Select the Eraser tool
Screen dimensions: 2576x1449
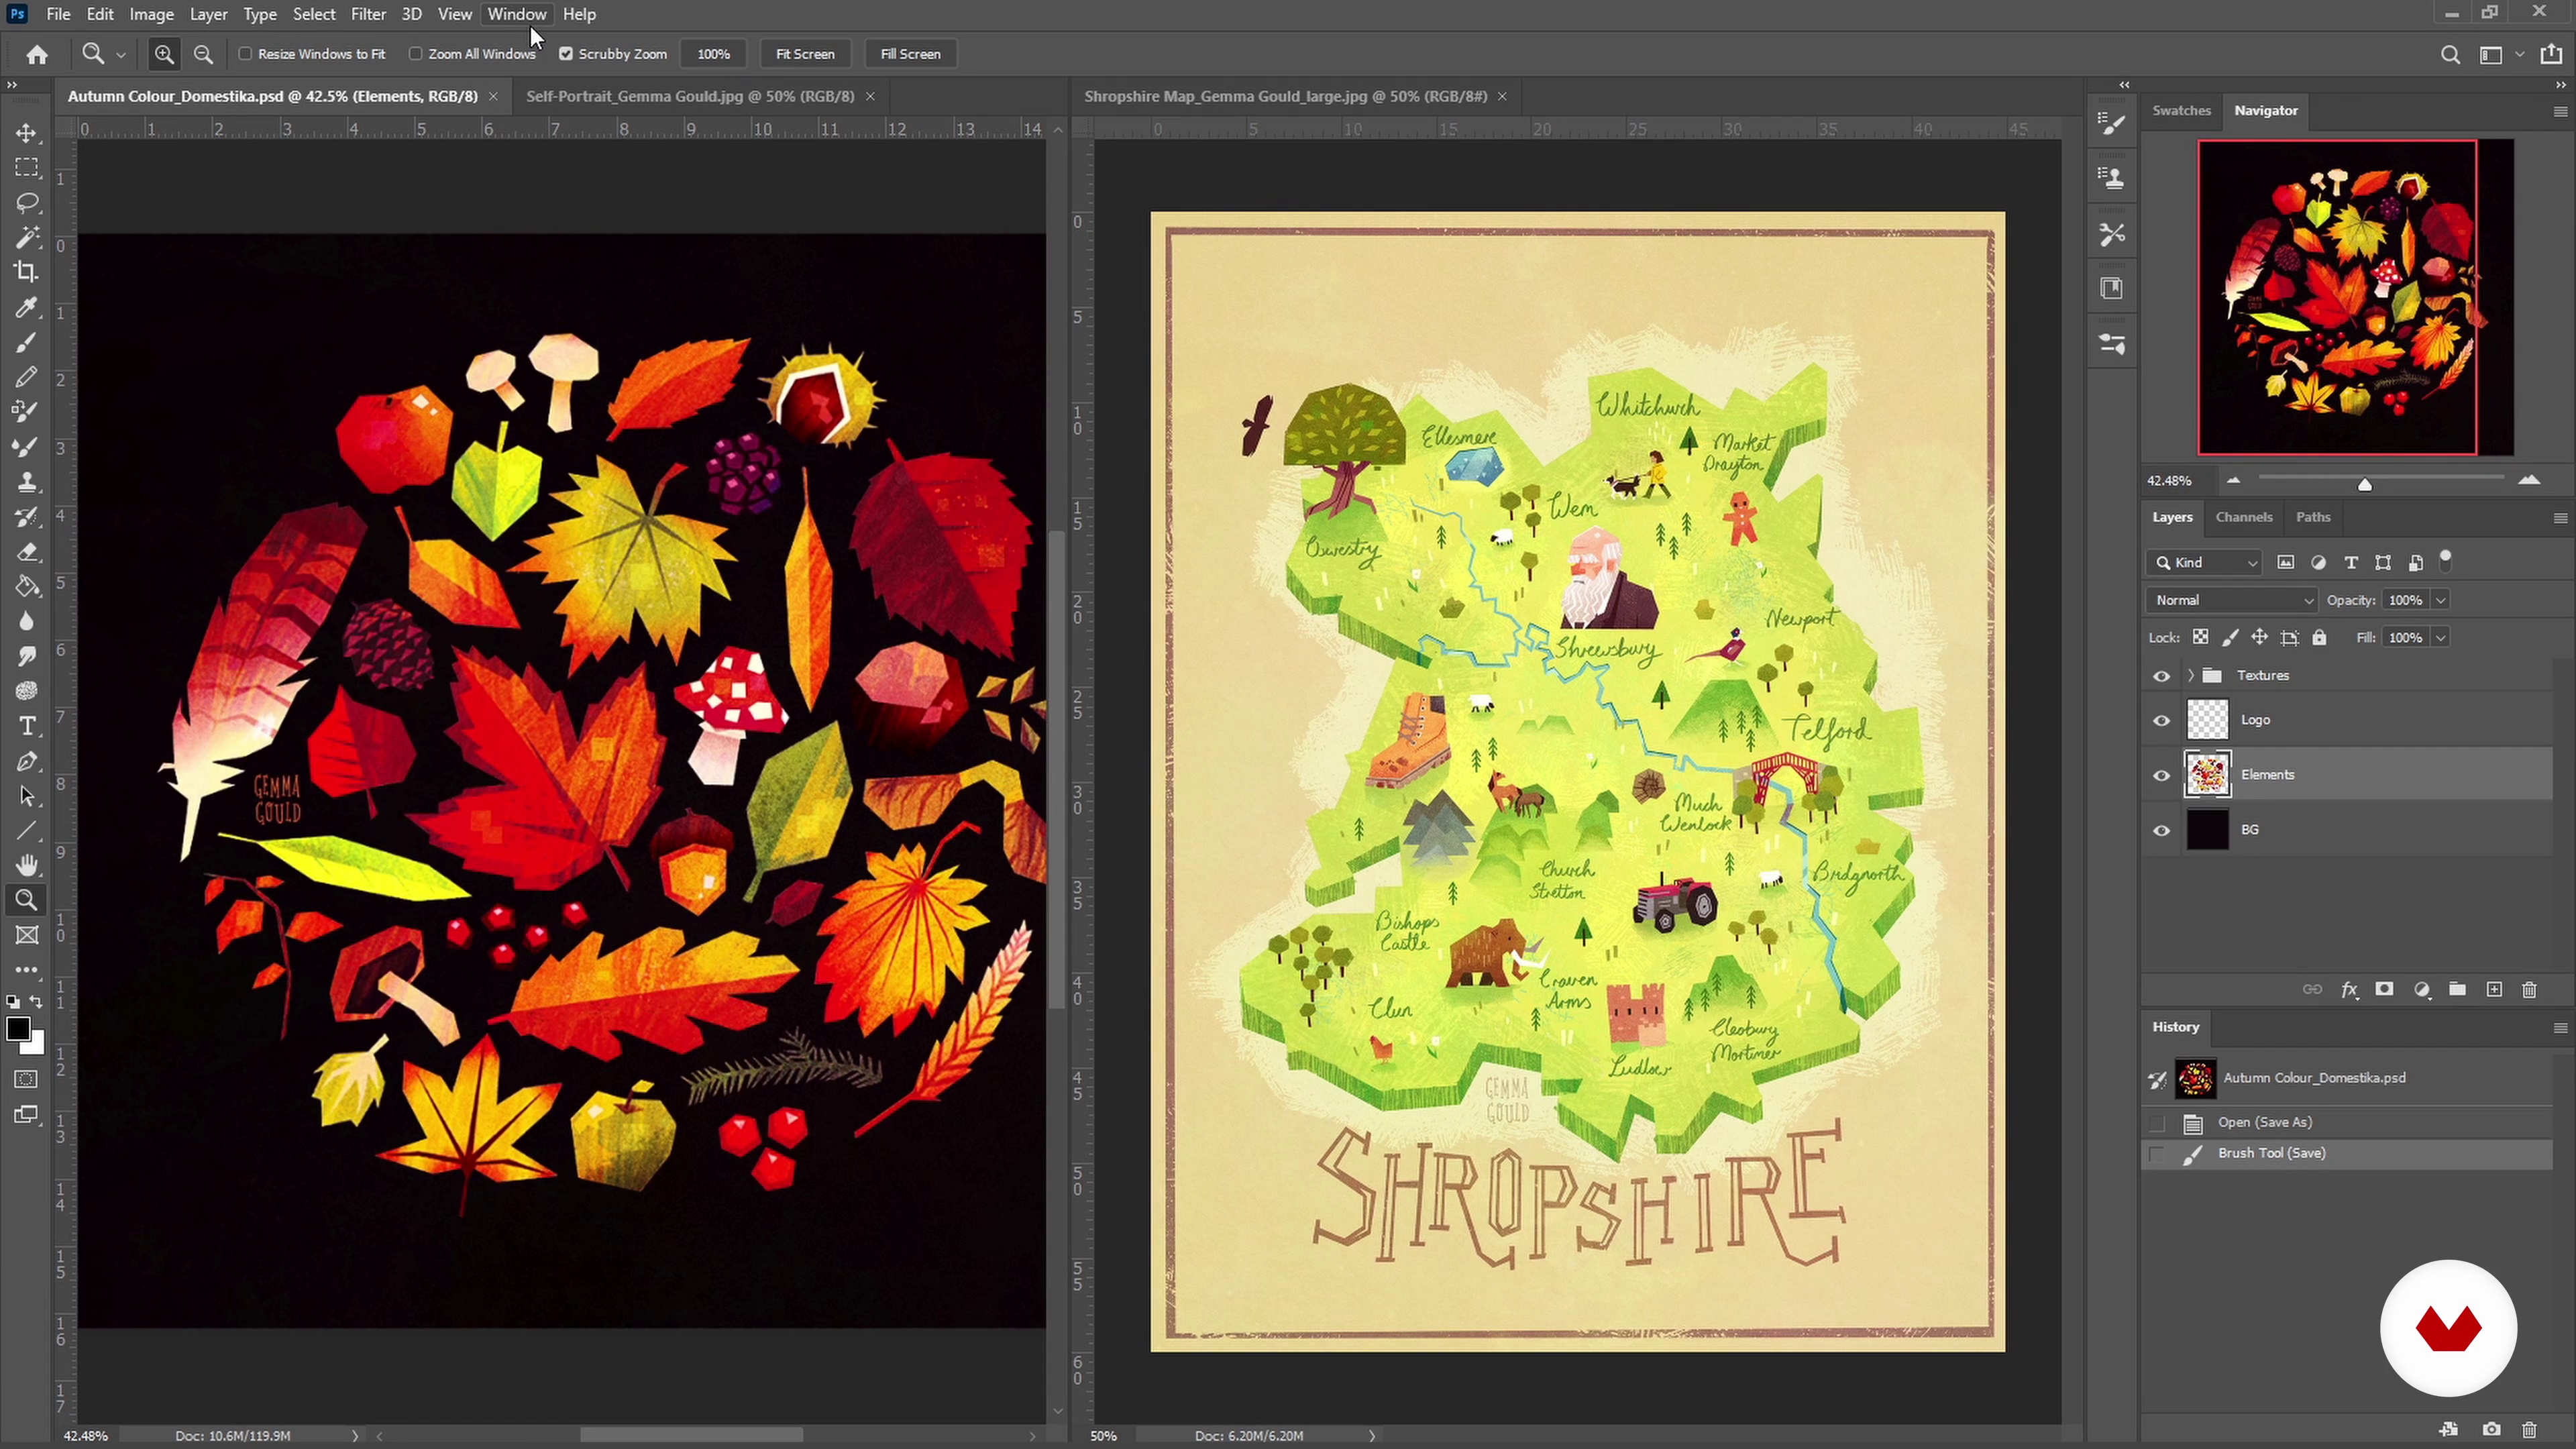(27, 552)
